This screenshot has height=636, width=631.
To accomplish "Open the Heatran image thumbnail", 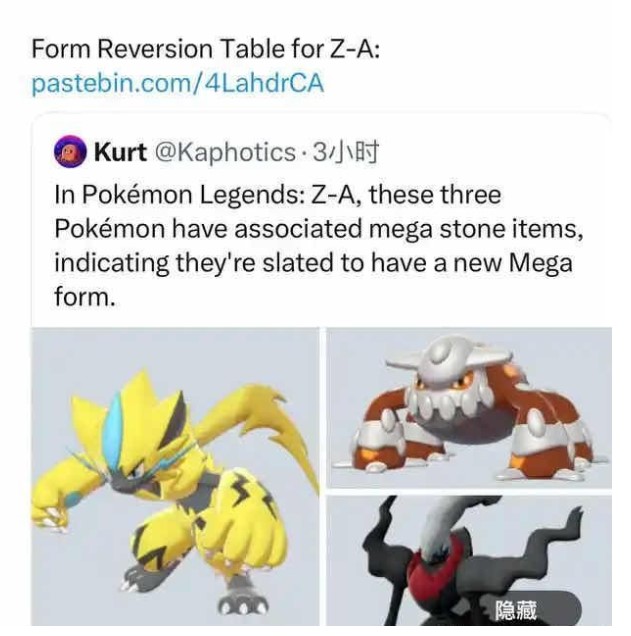I will pos(469,408).
